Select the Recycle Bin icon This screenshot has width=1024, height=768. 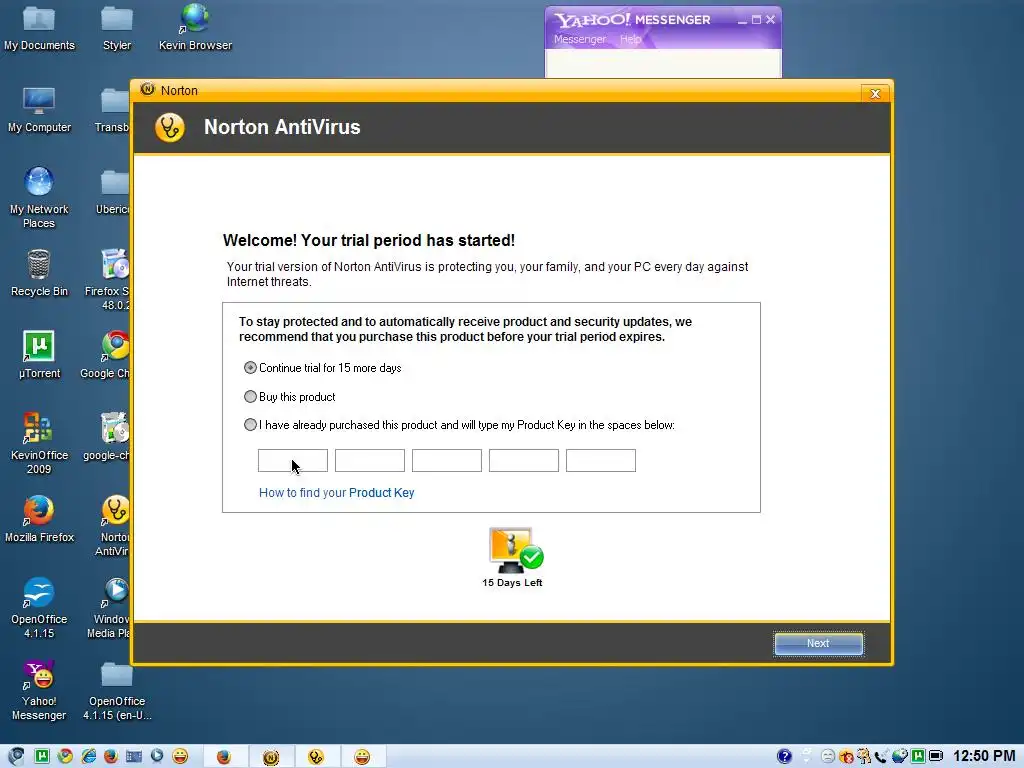(x=39, y=273)
